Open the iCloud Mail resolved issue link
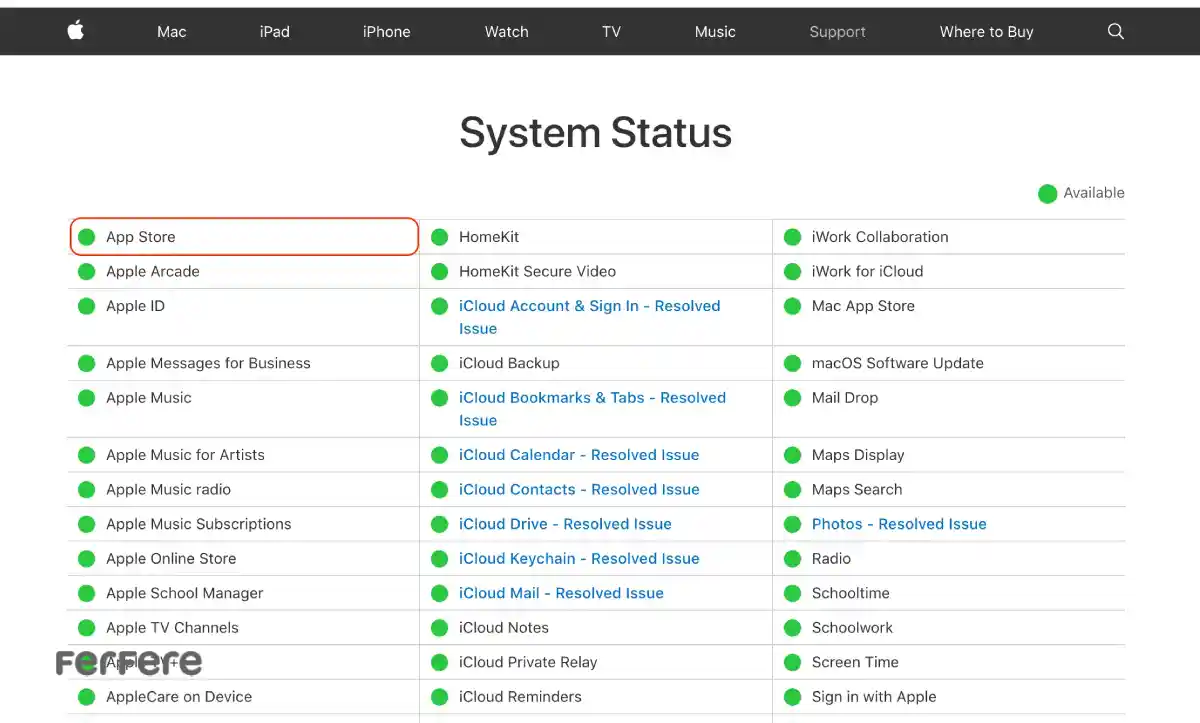This screenshot has width=1200, height=723. point(561,593)
